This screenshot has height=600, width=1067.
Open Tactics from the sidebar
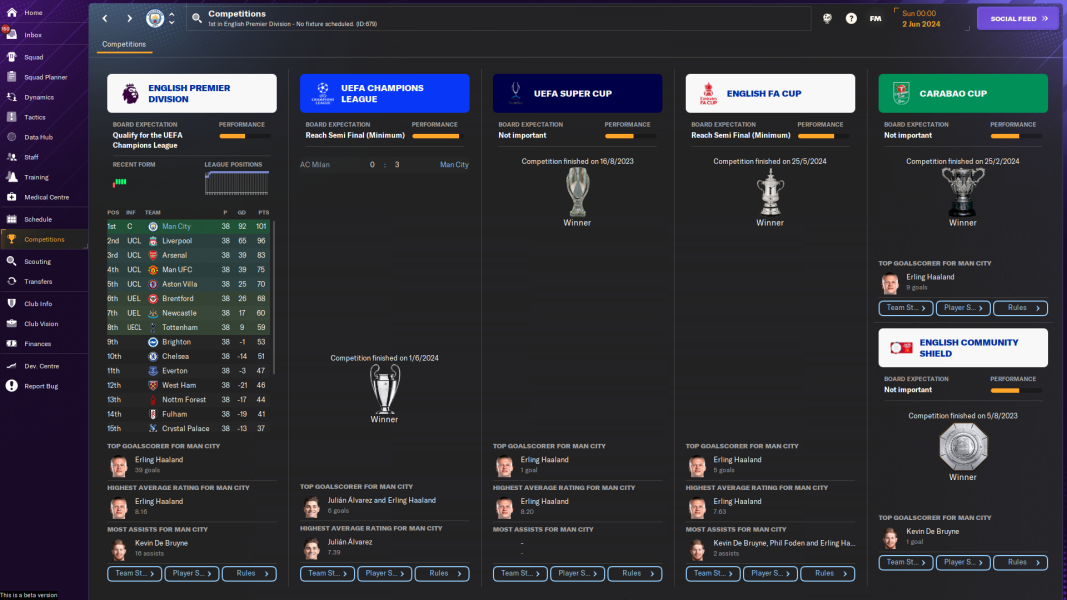pos(35,117)
